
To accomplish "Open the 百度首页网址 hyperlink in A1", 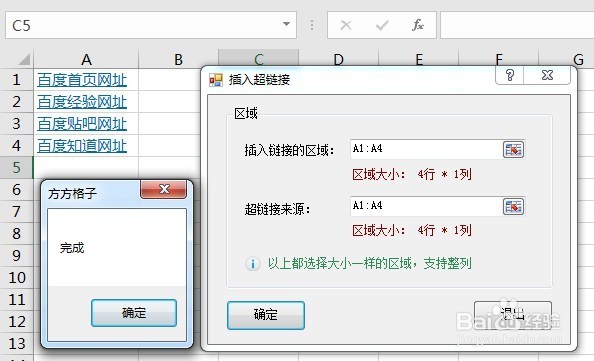I will click(x=82, y=80).
